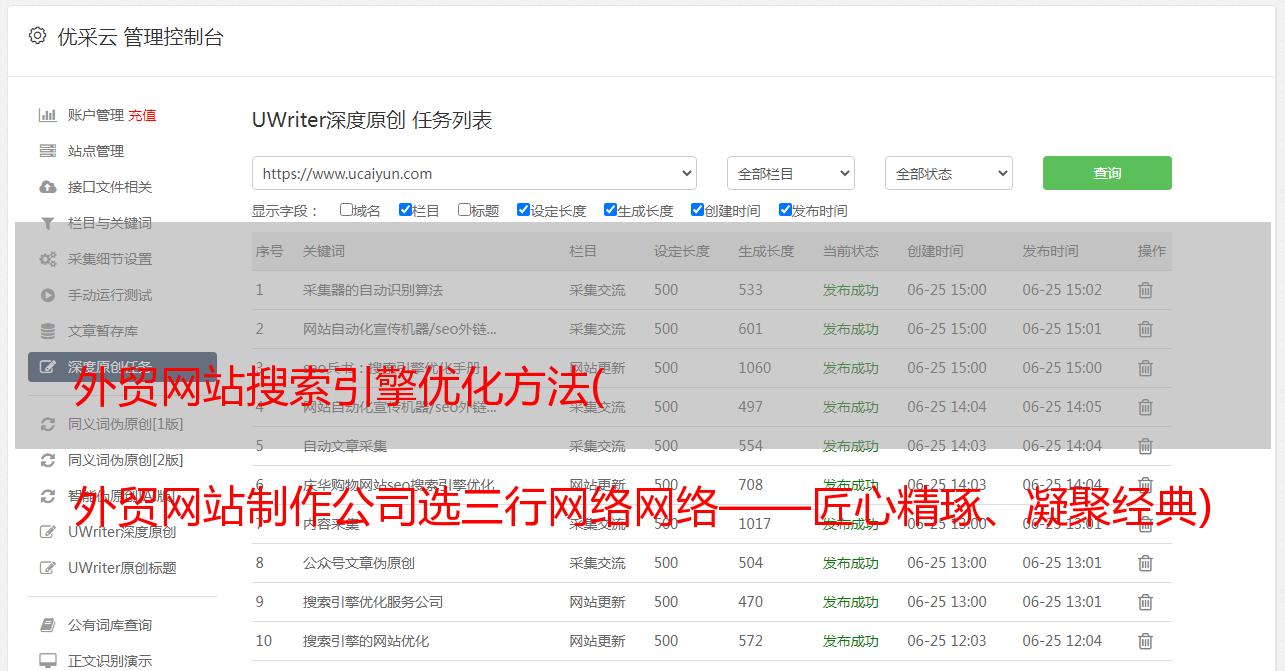Image resolution: width=1285 pixels, height=671 pixels.
Task: Uncheck the 栏目 display field checkbox
Action: point(405,210)
